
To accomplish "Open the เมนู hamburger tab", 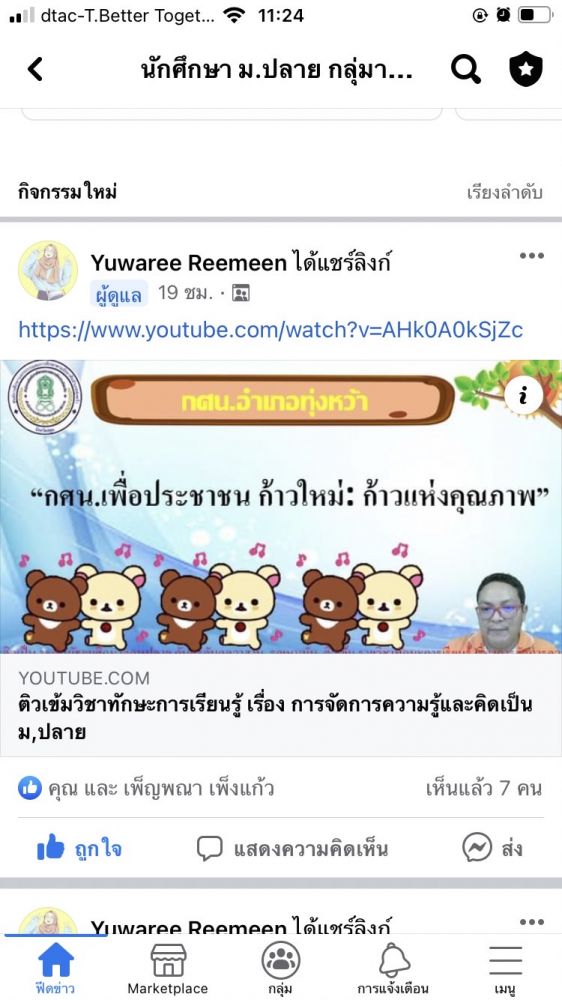I will tap(506, 969).
